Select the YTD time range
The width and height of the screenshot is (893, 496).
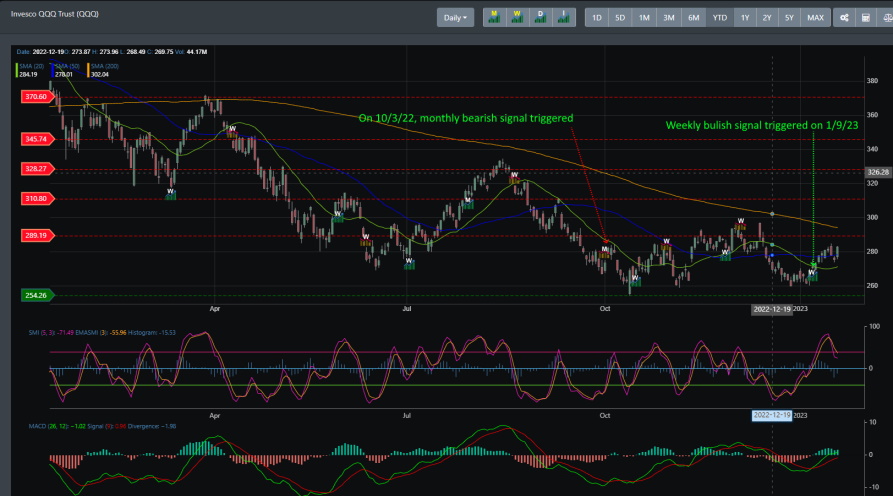click(x=720, y=18)
